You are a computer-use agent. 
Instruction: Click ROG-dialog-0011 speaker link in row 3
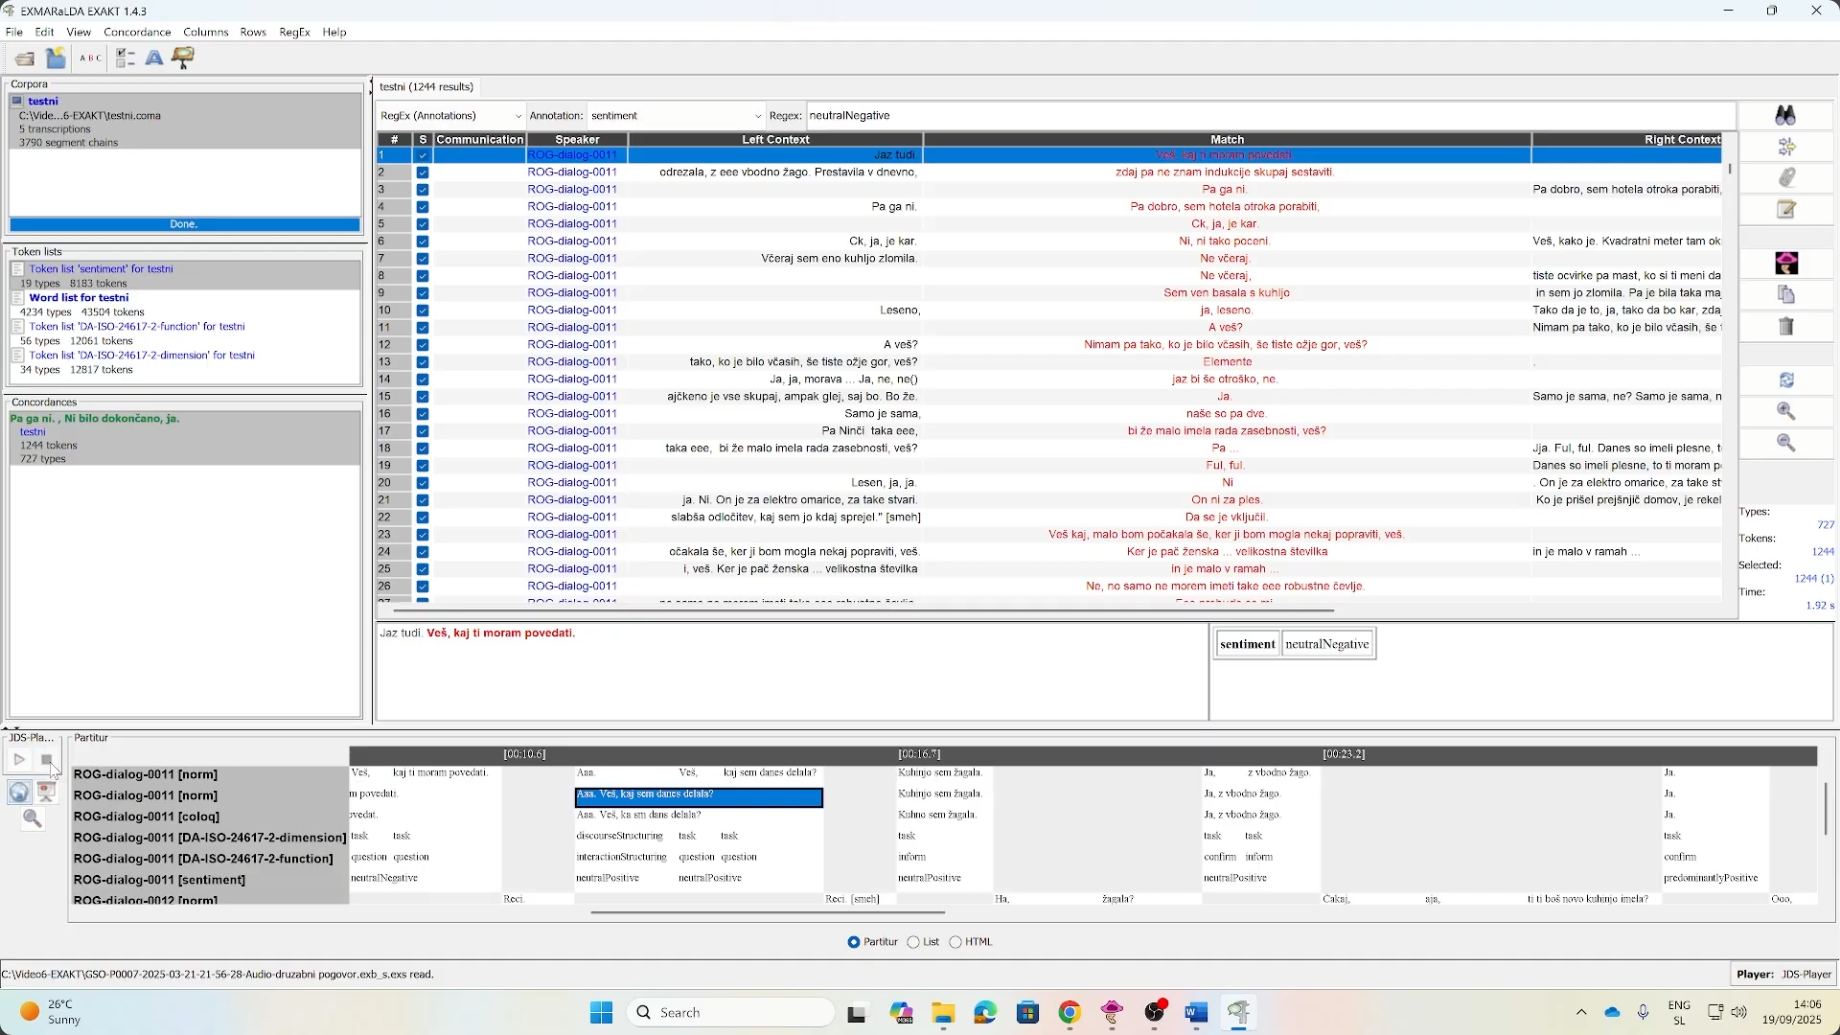click(x=572, y=189)
